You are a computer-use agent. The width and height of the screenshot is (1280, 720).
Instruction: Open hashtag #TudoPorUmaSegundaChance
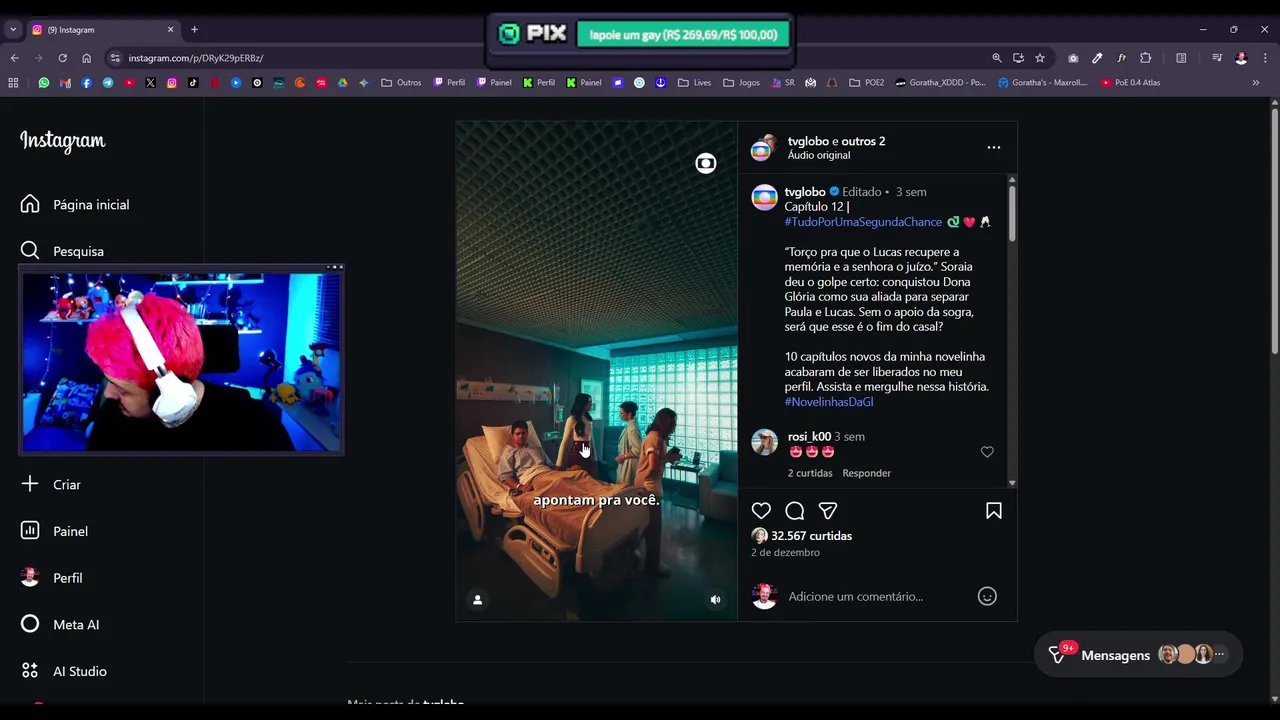point(863,222)
